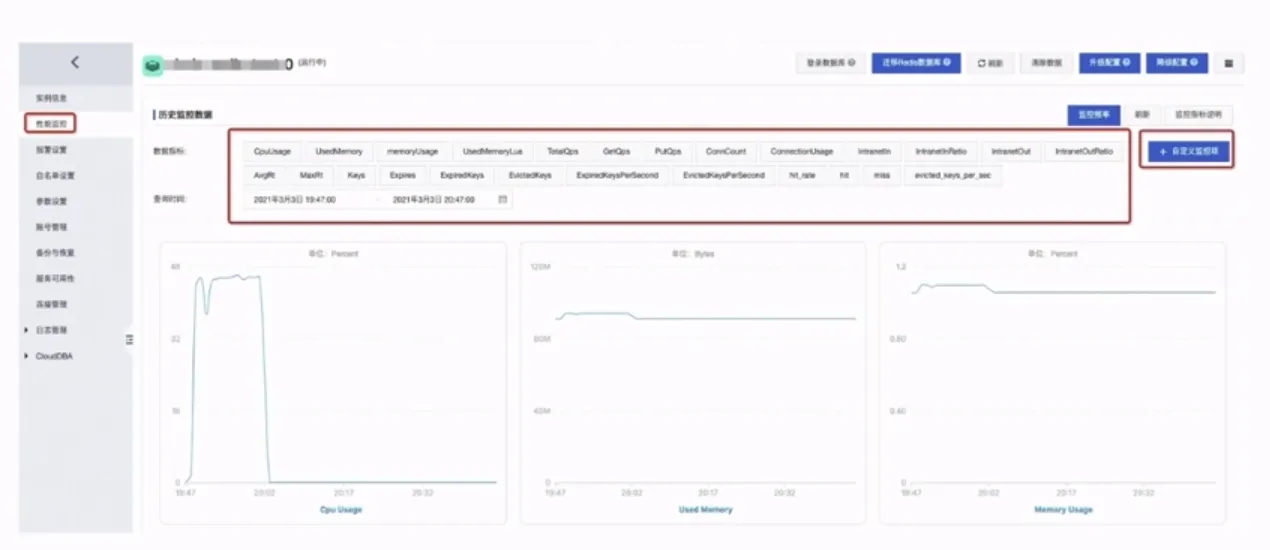Select the GetQps metric
1270x550 pixels.
[616, 151]
